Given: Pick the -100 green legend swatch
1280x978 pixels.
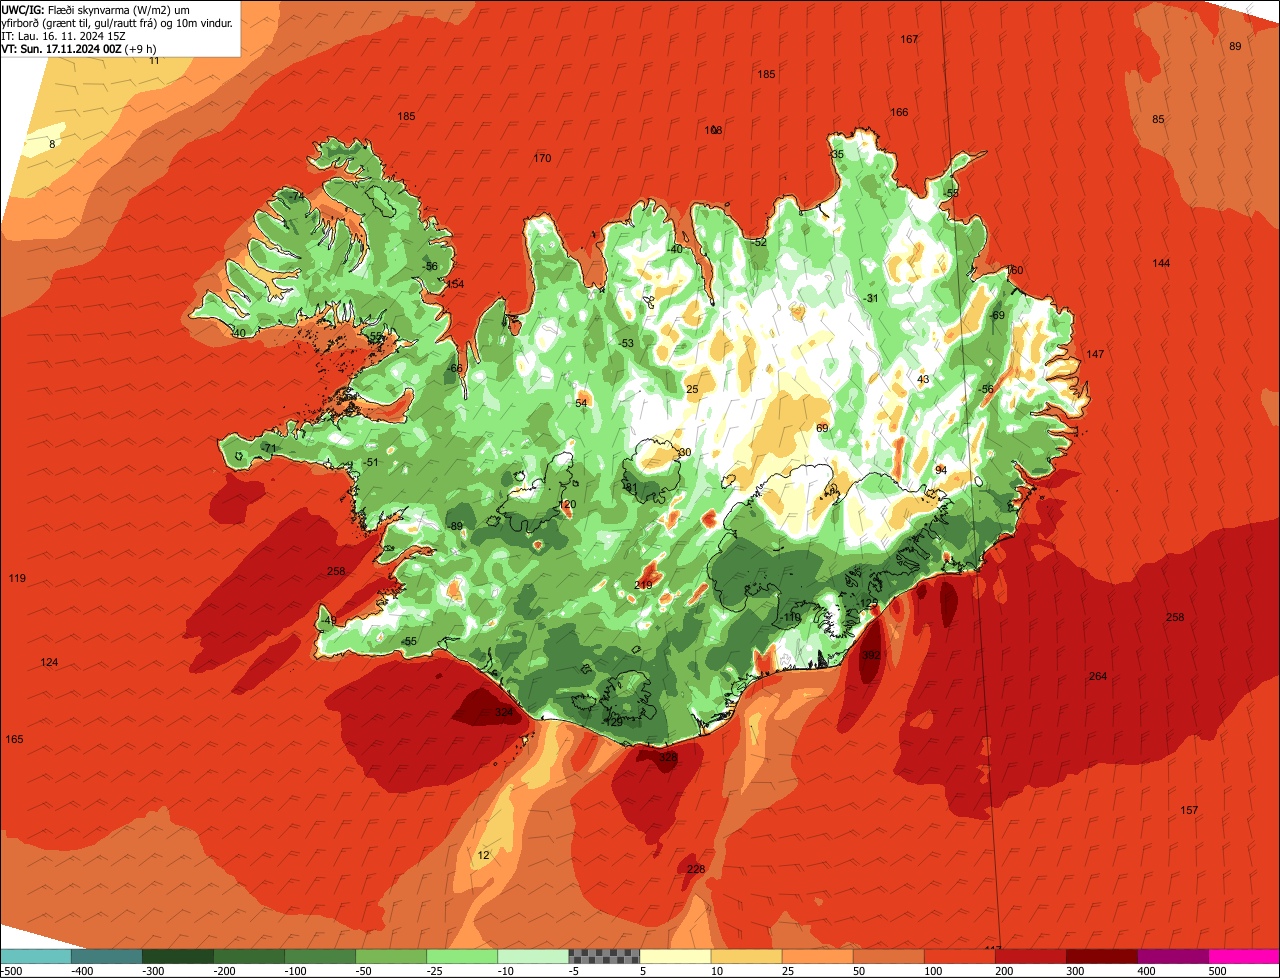Looking at the screenshot, I should (x=320, y=956).
